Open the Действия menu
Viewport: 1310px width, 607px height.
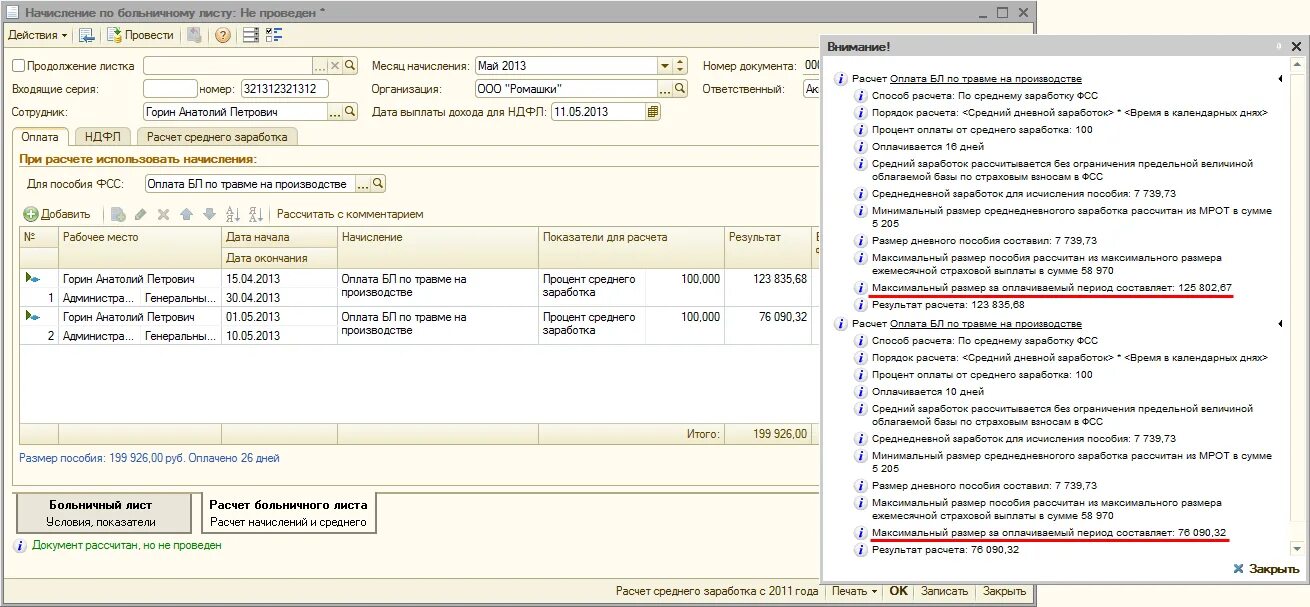pyautogui.click(x=38, y=35)
